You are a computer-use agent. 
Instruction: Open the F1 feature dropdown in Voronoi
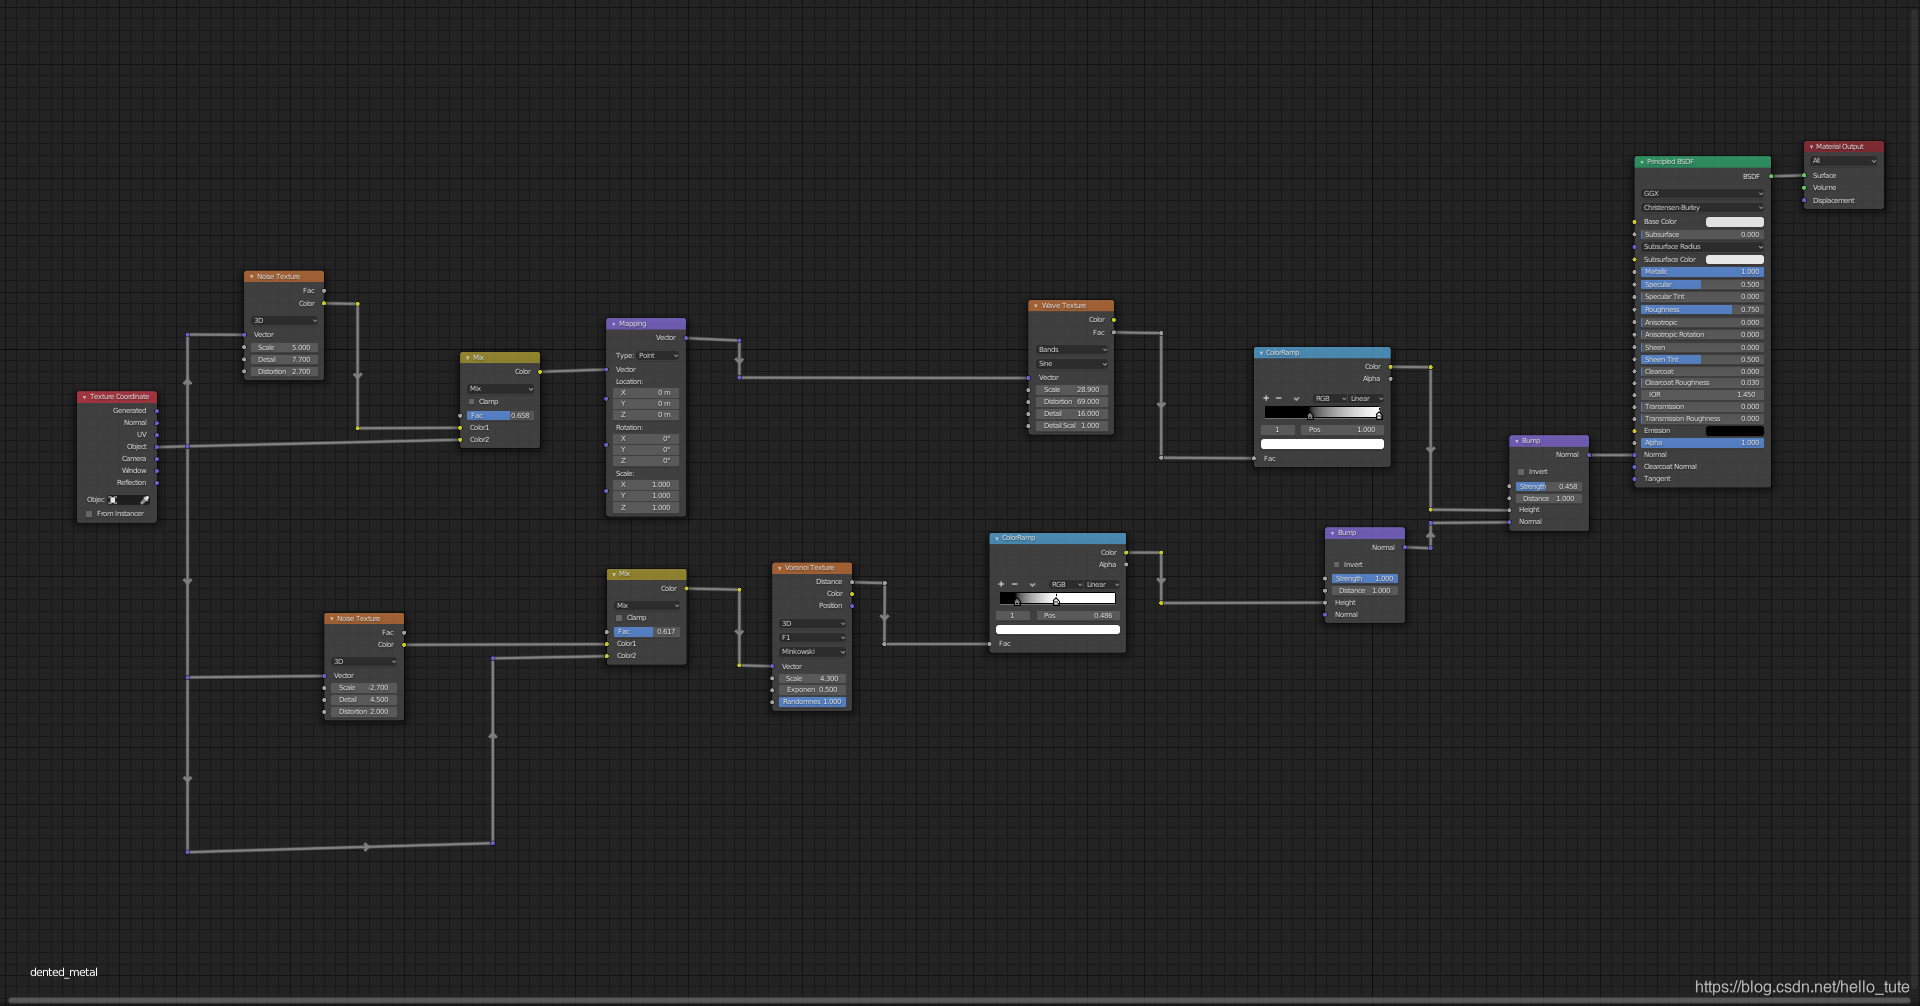813,638
